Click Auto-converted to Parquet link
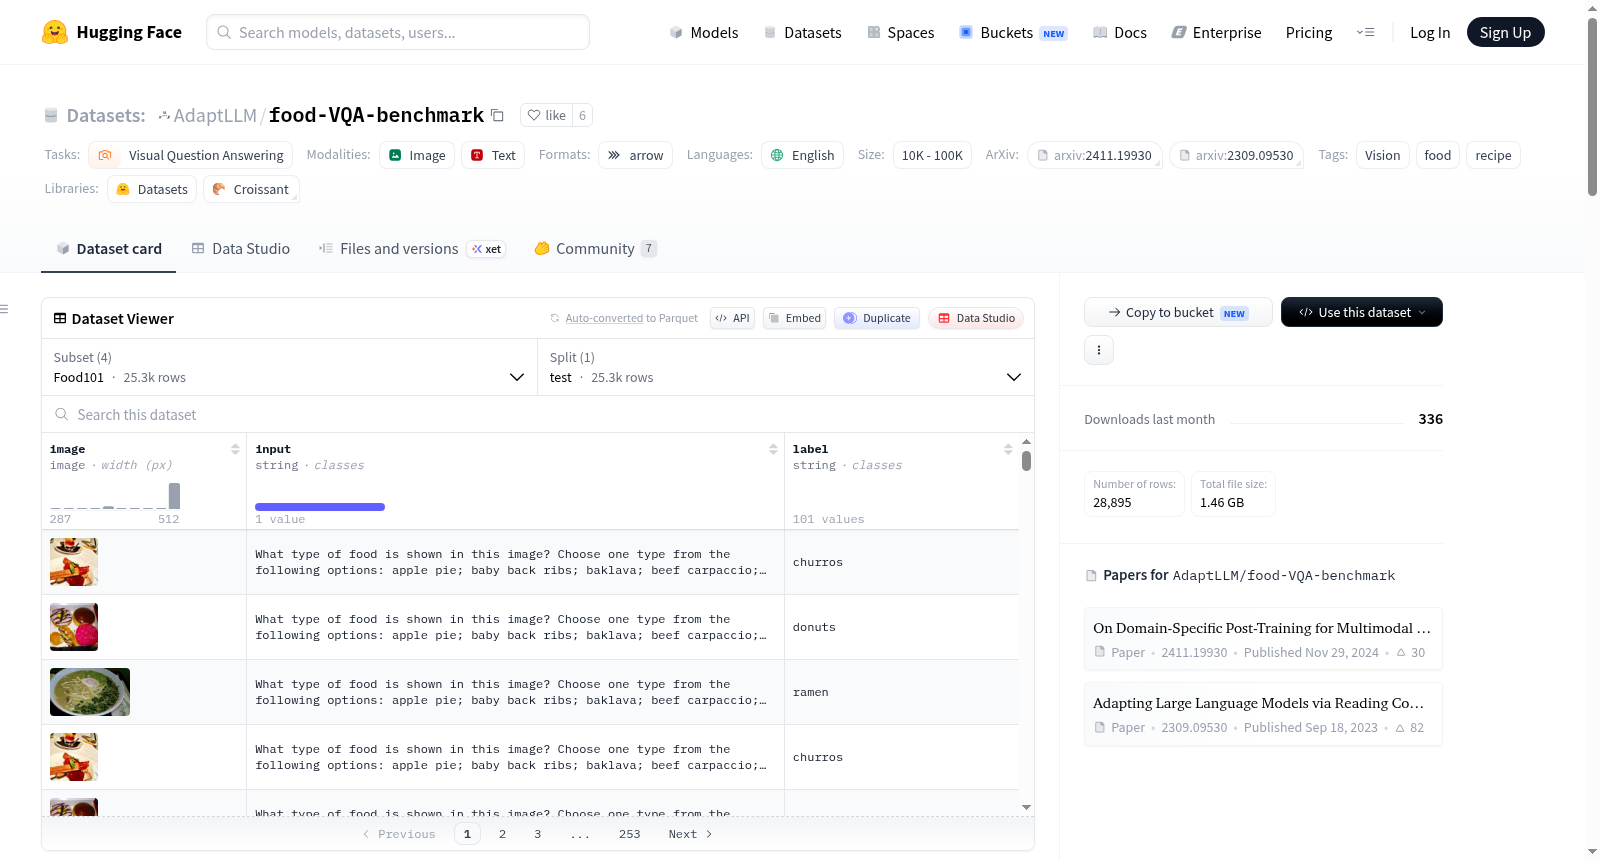The image size is (1600, 861). pyautogui.click(x=631, y=318)
